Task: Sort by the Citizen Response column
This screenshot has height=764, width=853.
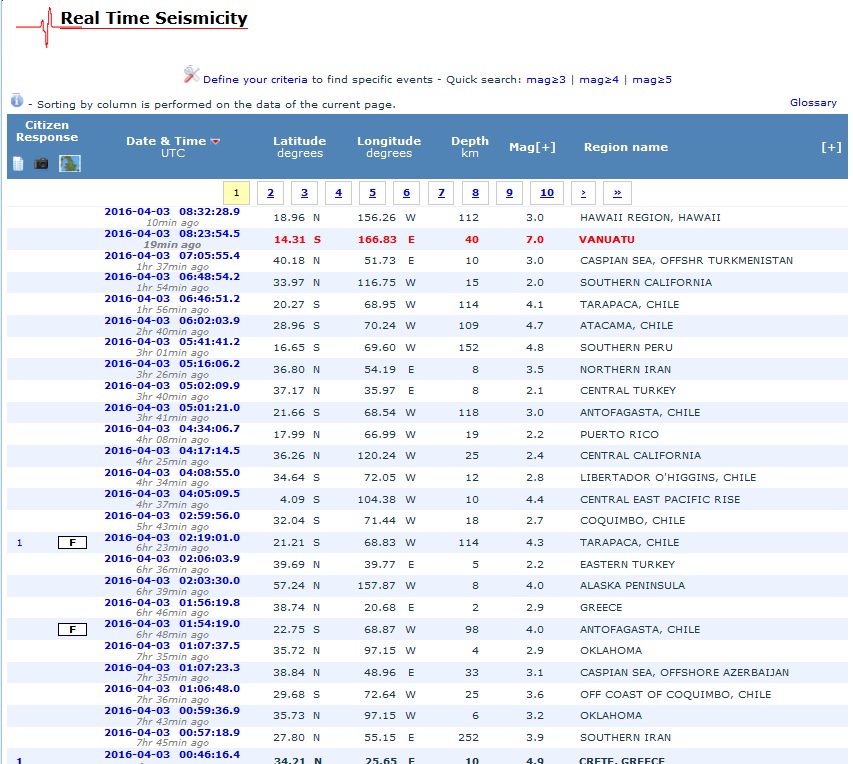Action: (47, 131)
